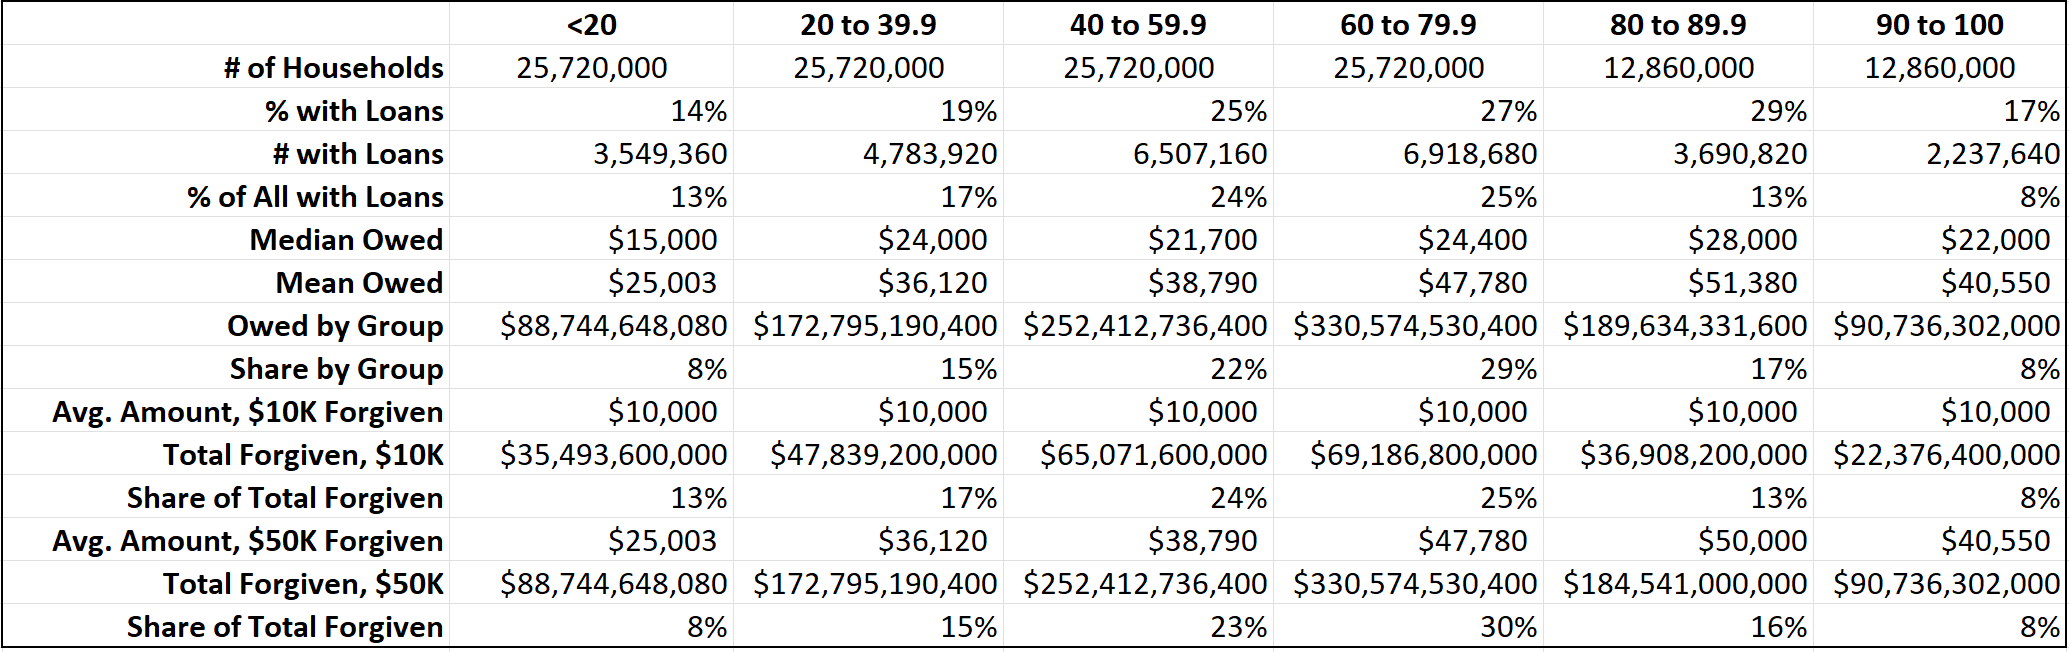Click the '<20' column header cell
Image resolution: width=2069 pixels, height=652 pixels.
(591, 25)
